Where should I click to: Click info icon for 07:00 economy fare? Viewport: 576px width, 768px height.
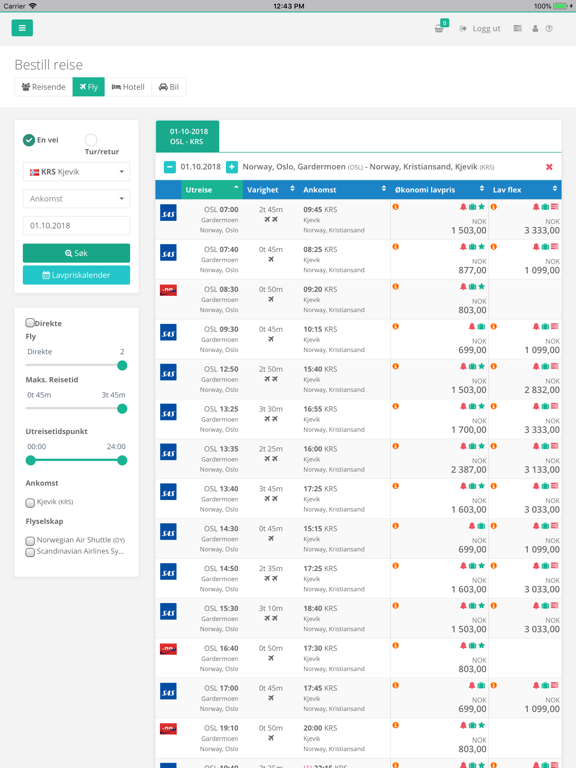click(x=396, y=207)
